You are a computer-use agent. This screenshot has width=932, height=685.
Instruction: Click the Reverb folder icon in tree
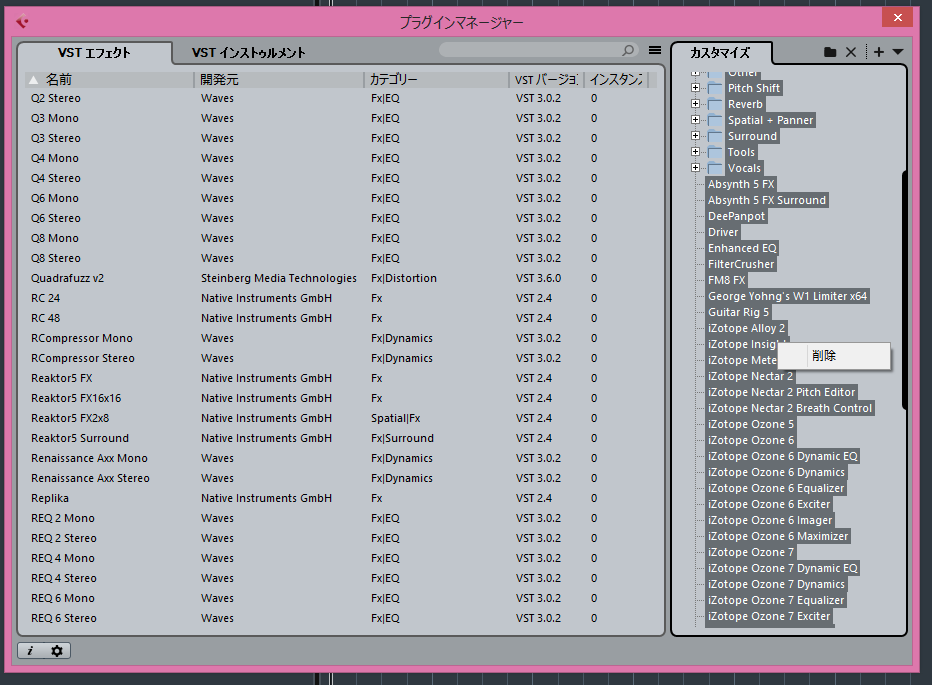715,104
